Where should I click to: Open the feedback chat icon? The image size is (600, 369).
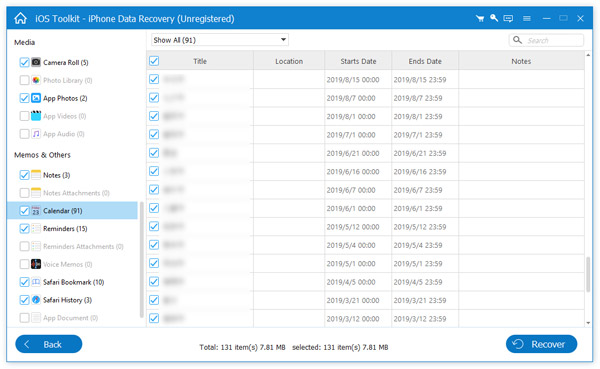tap(508, 18)
